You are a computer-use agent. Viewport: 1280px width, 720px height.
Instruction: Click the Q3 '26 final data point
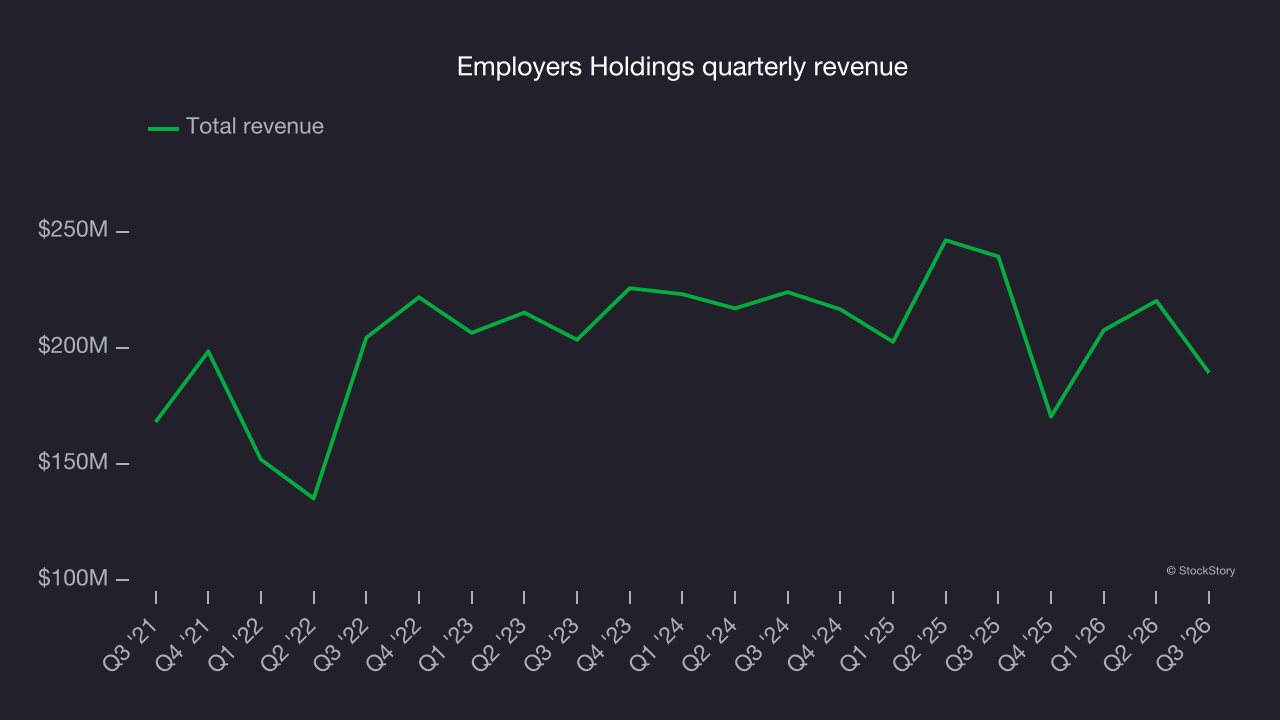click(1208, 372)
